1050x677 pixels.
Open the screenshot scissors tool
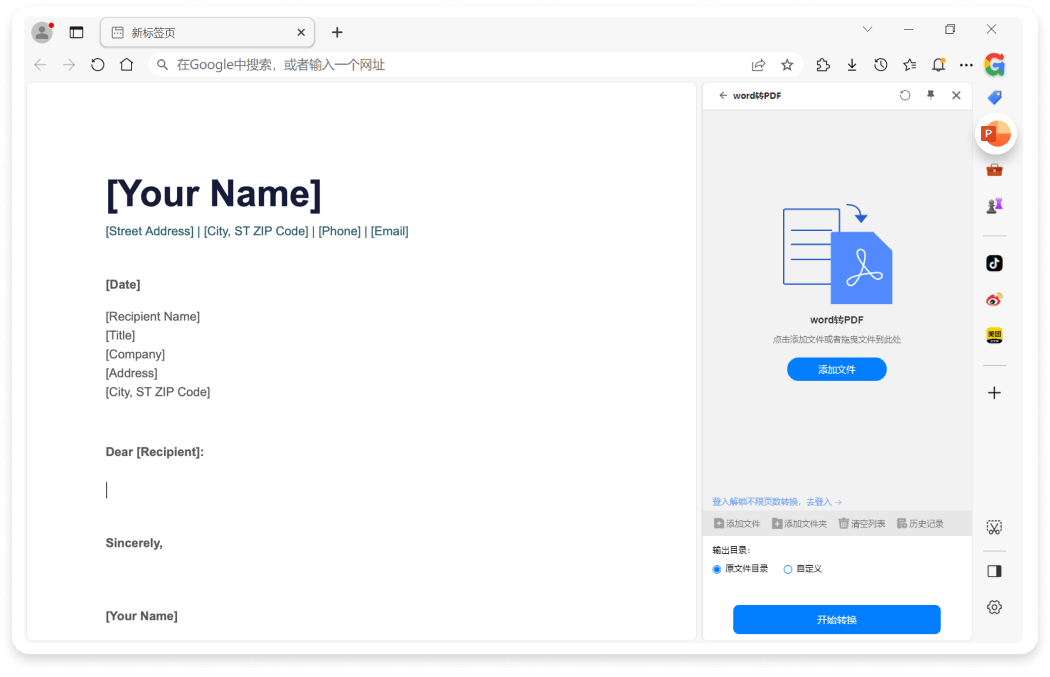click(x=994, y=527)
